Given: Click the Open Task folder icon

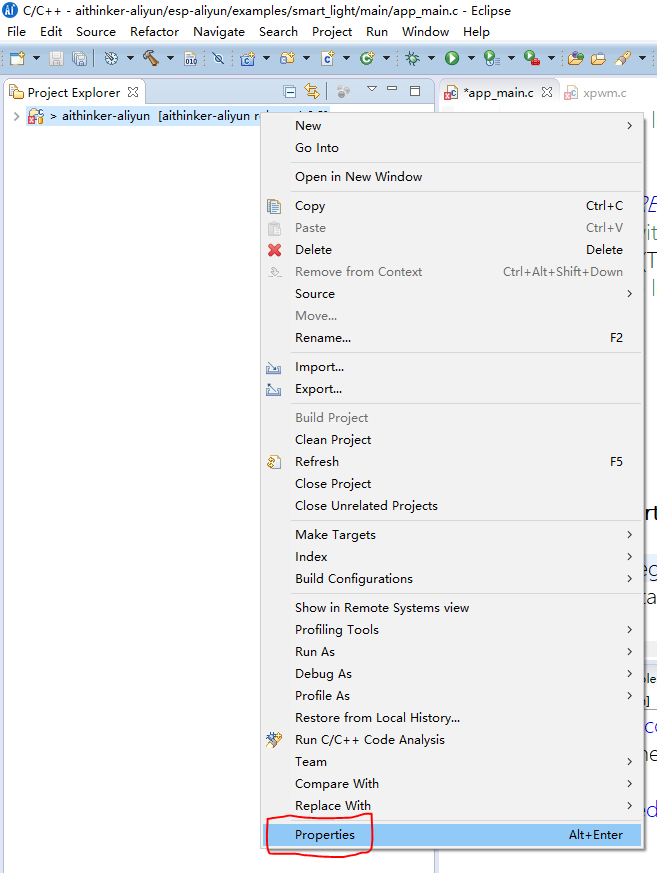Looking at the screenshot, I should click(x=599, y=58).
